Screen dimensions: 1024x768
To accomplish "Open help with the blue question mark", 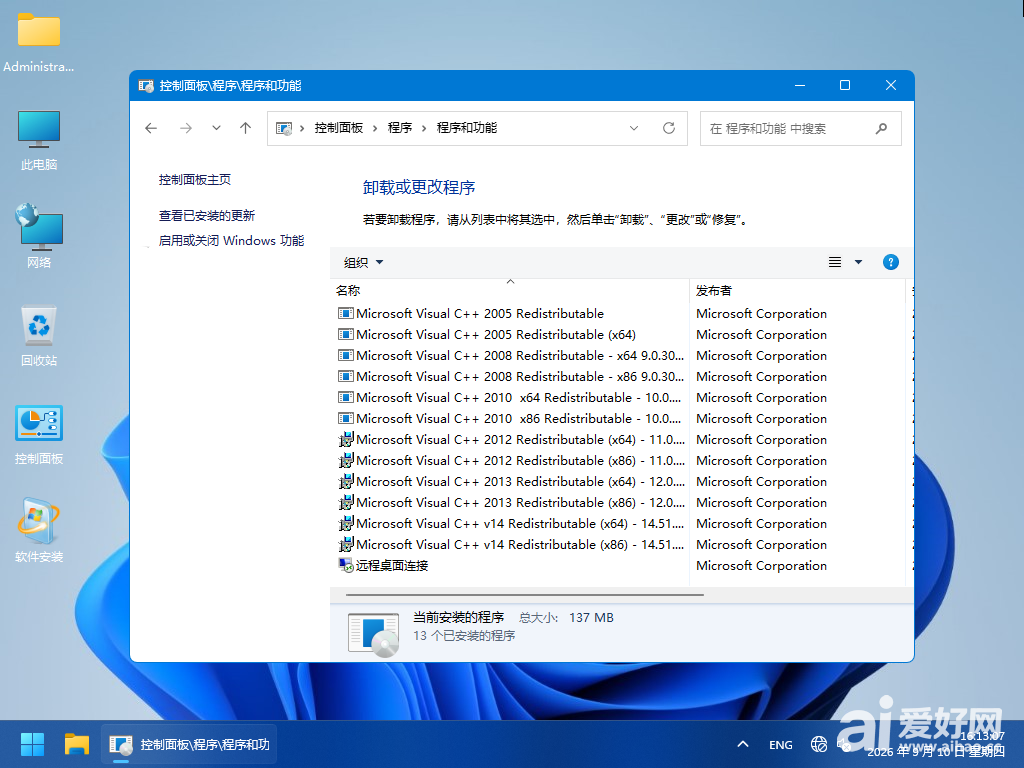I will click(x=891, y=263).
